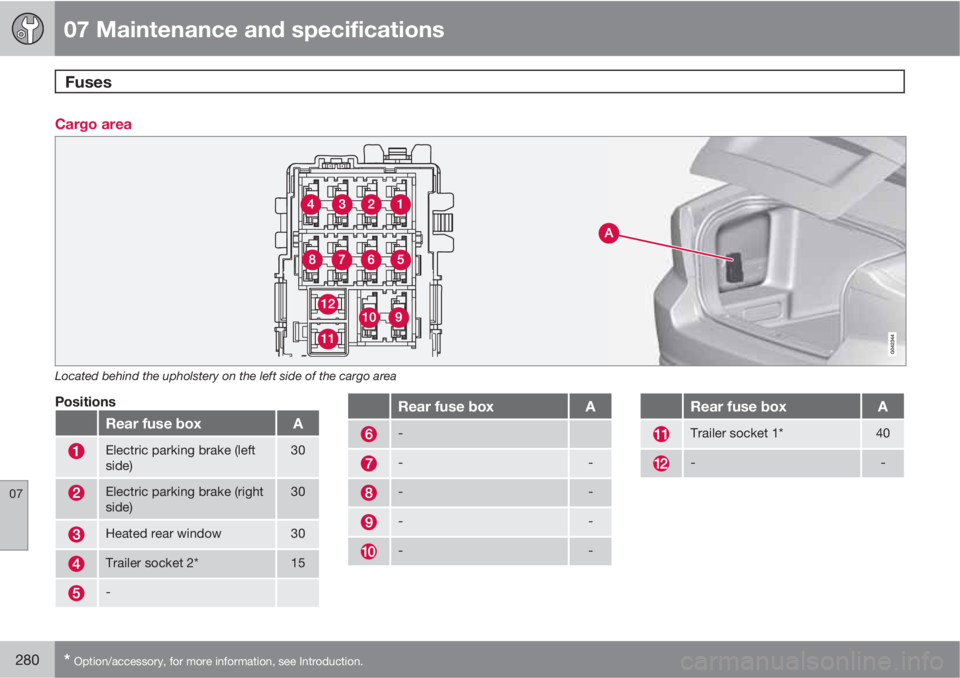Click table row number 10 badge

pos(369,552)
